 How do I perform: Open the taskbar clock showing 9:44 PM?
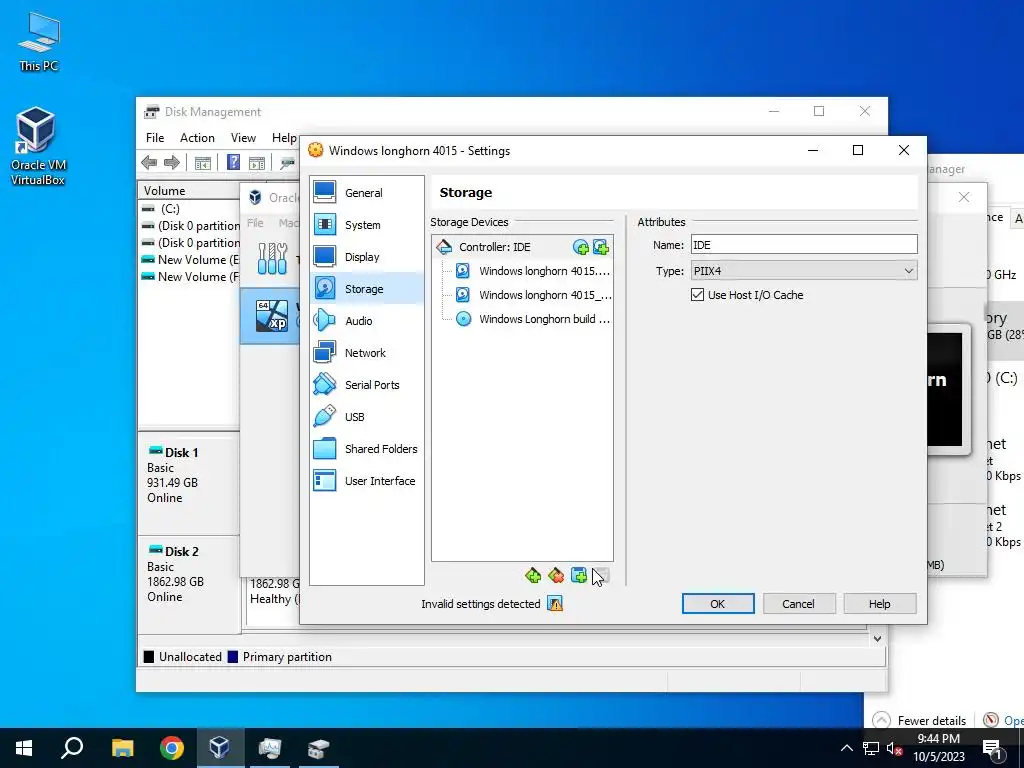click(x=938, y=748)
